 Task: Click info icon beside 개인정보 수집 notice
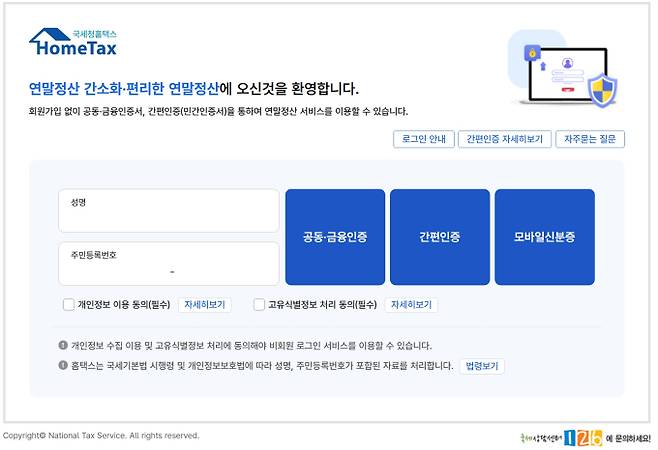click(63, 345)
